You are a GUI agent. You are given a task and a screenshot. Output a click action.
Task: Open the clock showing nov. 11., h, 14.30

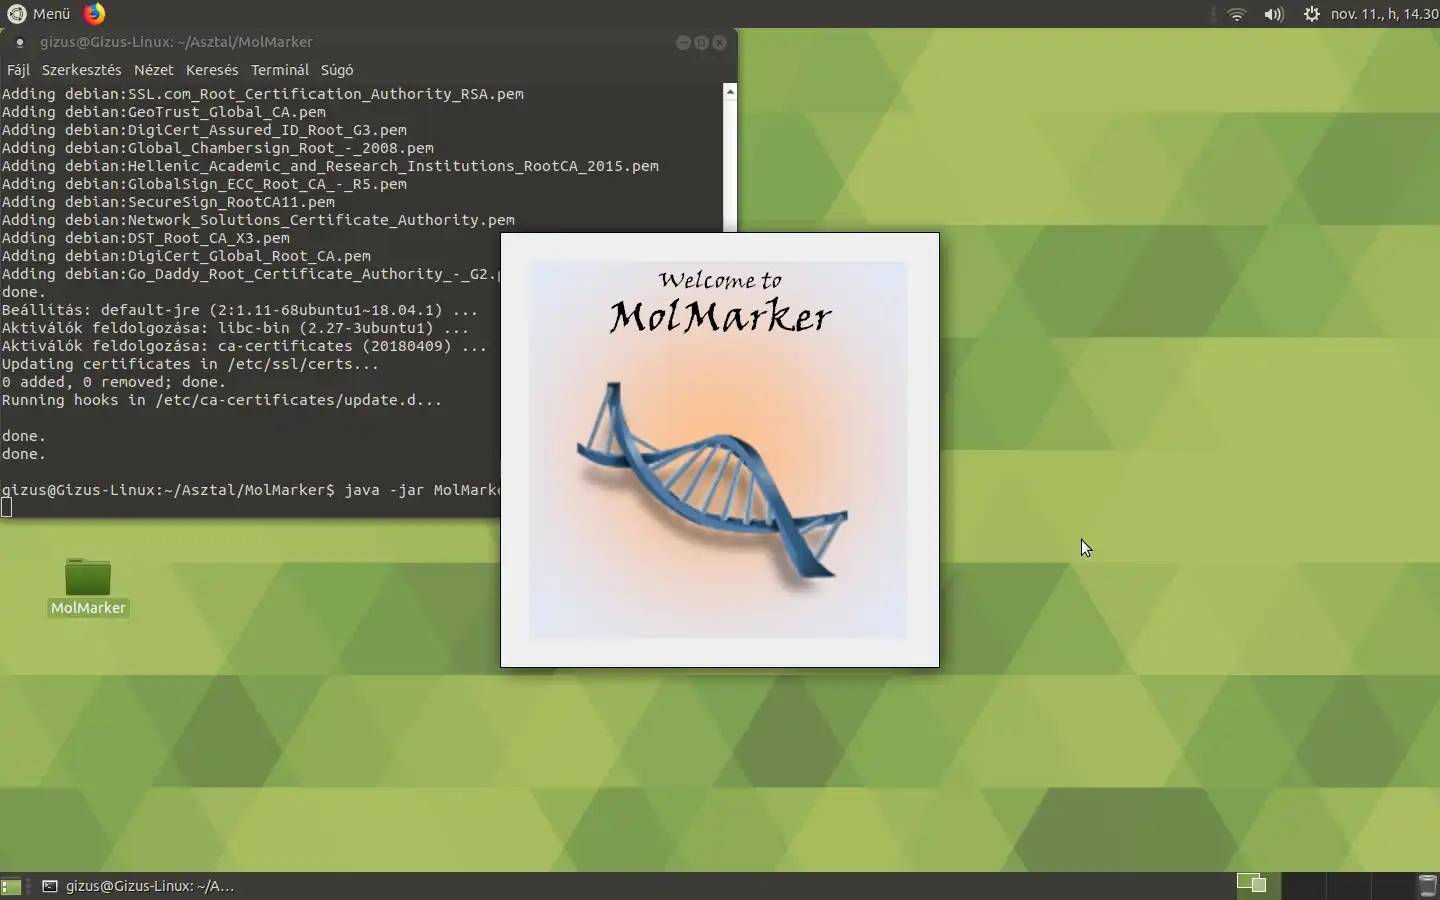(1384, 14)
